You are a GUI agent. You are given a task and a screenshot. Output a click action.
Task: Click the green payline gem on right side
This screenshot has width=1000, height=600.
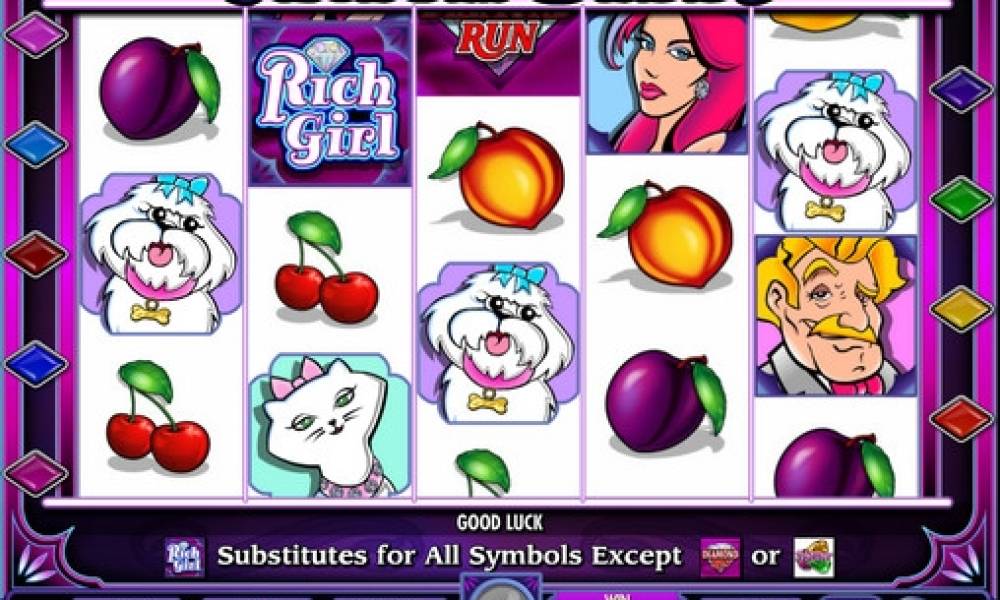click(x=962, y=200)
